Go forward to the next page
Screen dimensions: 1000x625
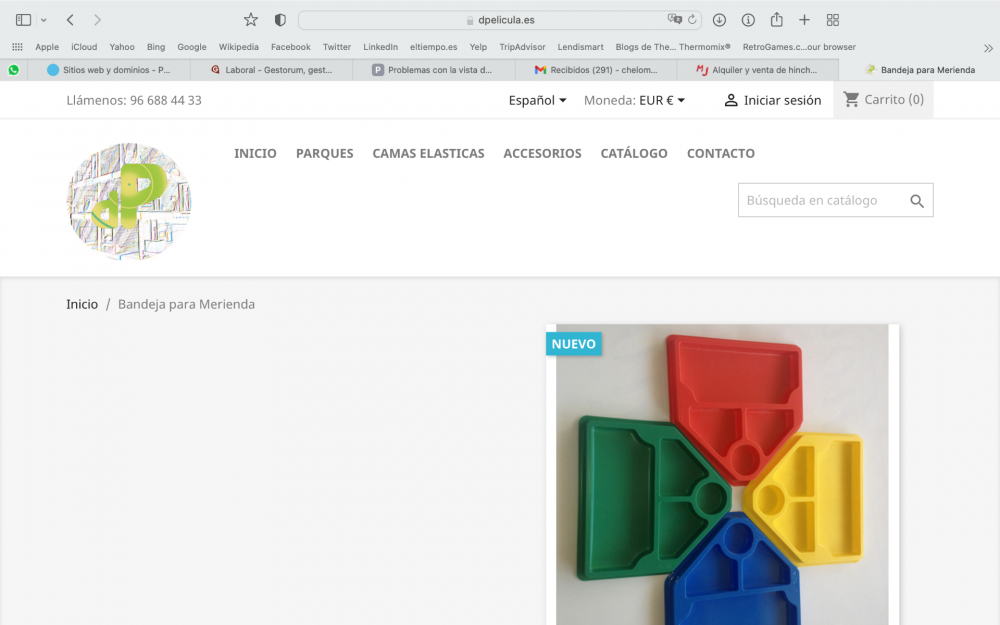97,20
